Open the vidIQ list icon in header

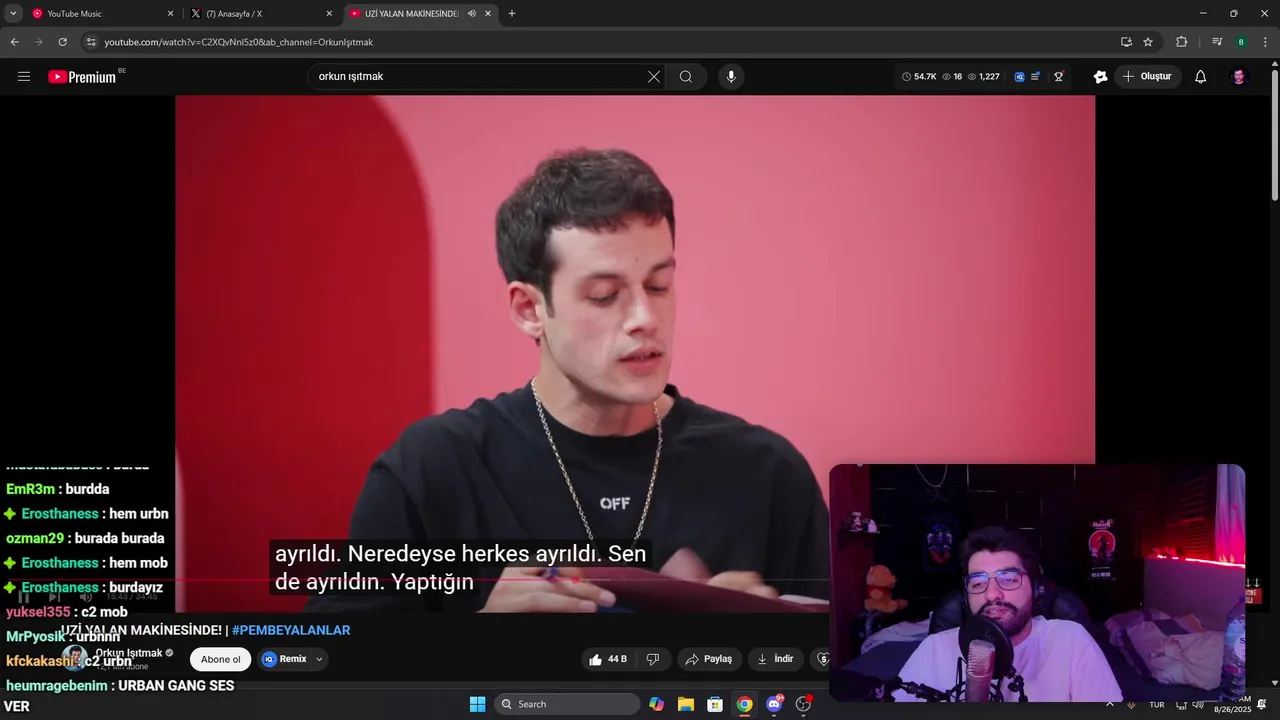coord(1035,77)
